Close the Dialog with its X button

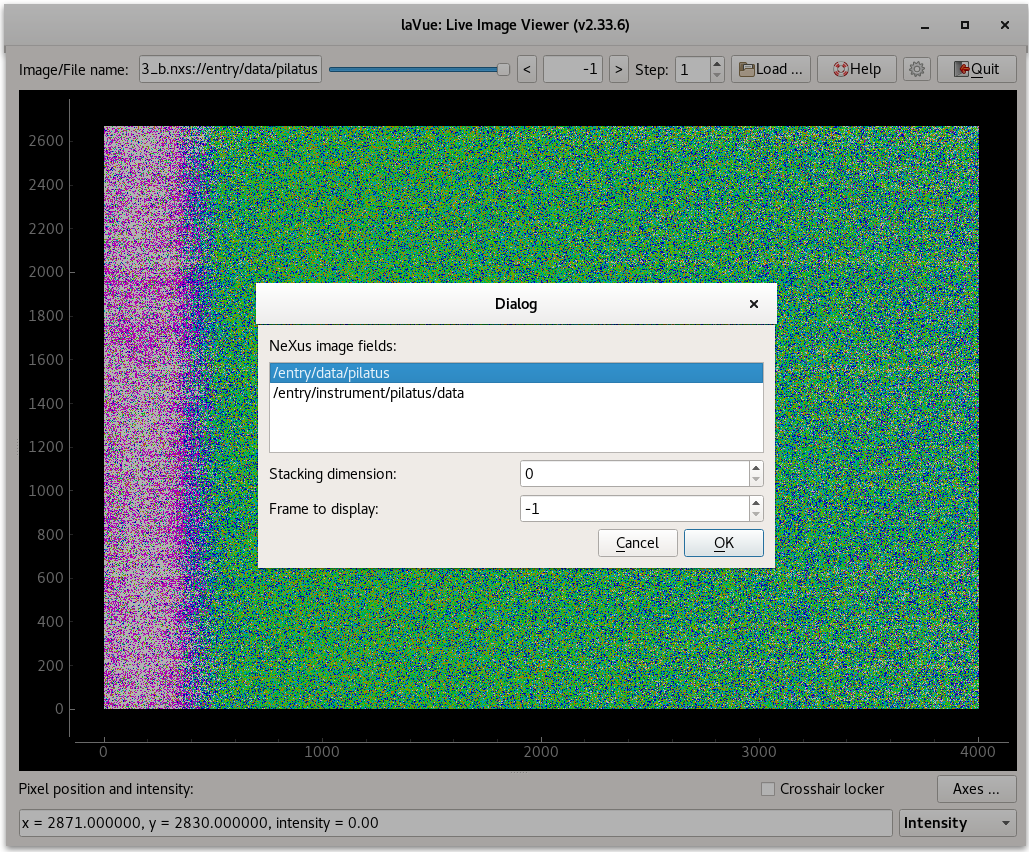coord(754,304)
